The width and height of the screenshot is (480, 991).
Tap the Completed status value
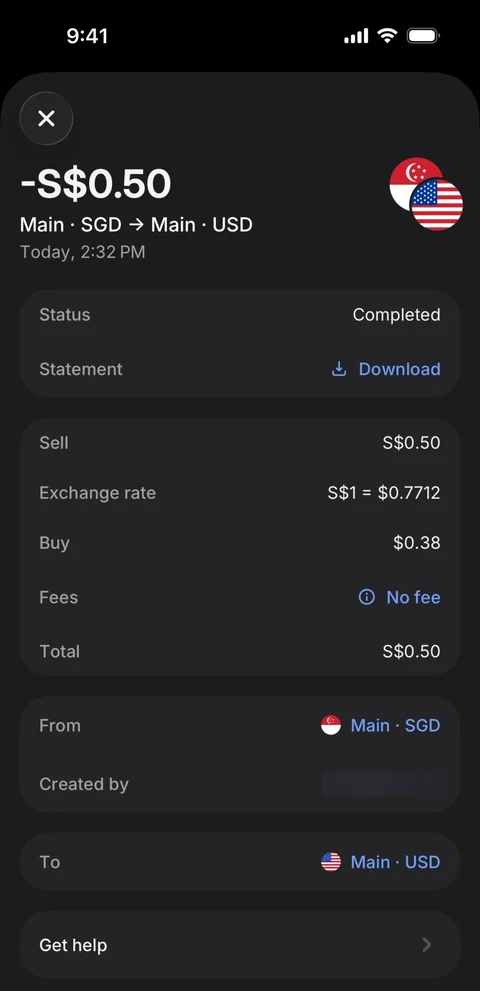[x=397, y=315]
